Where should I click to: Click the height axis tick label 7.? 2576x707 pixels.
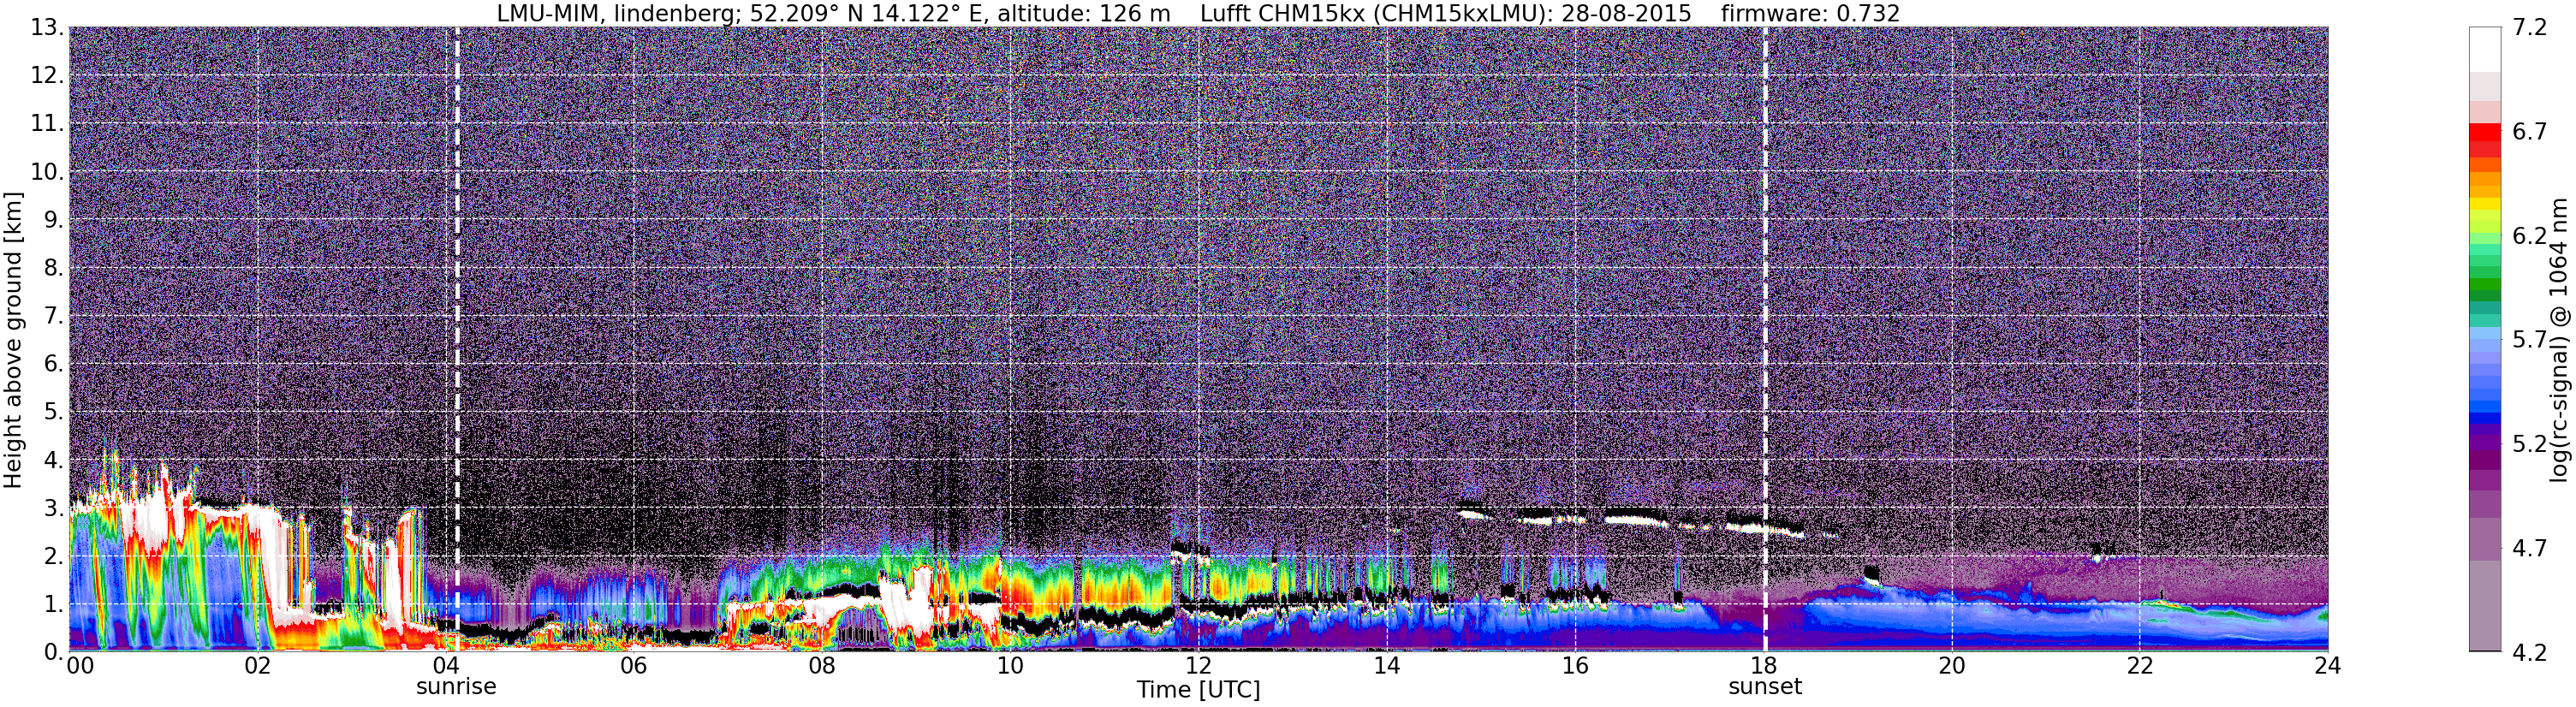click(54, 315)
